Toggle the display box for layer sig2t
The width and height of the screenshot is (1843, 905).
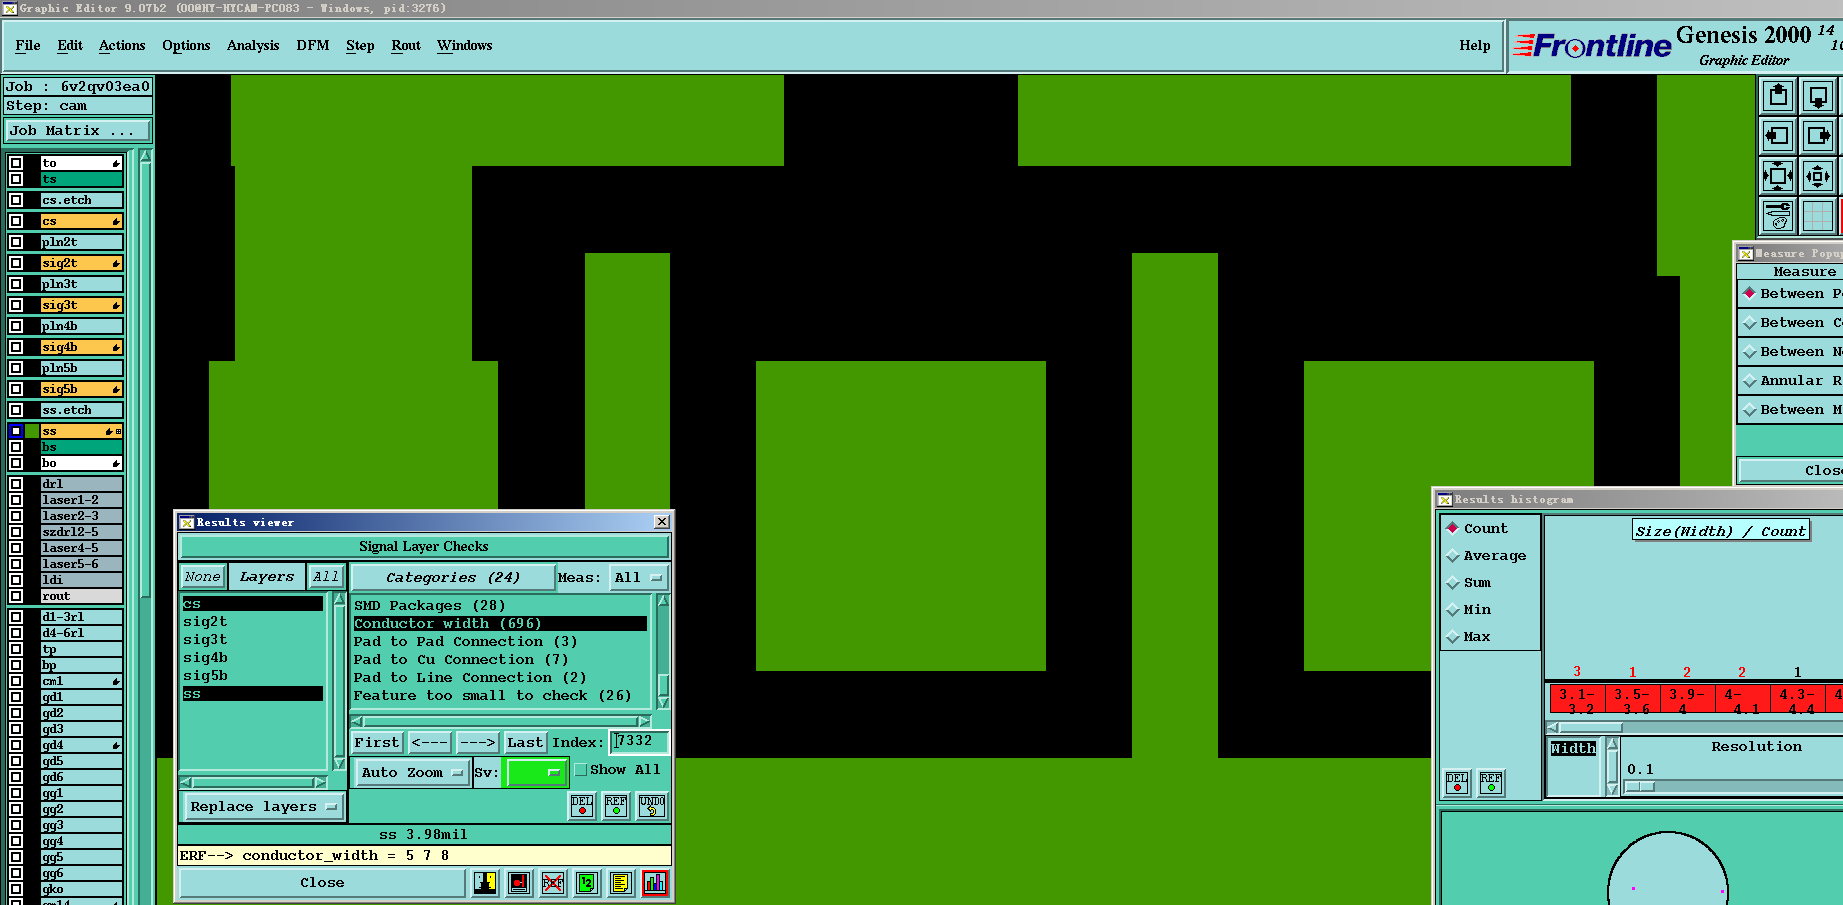point(16,263)
